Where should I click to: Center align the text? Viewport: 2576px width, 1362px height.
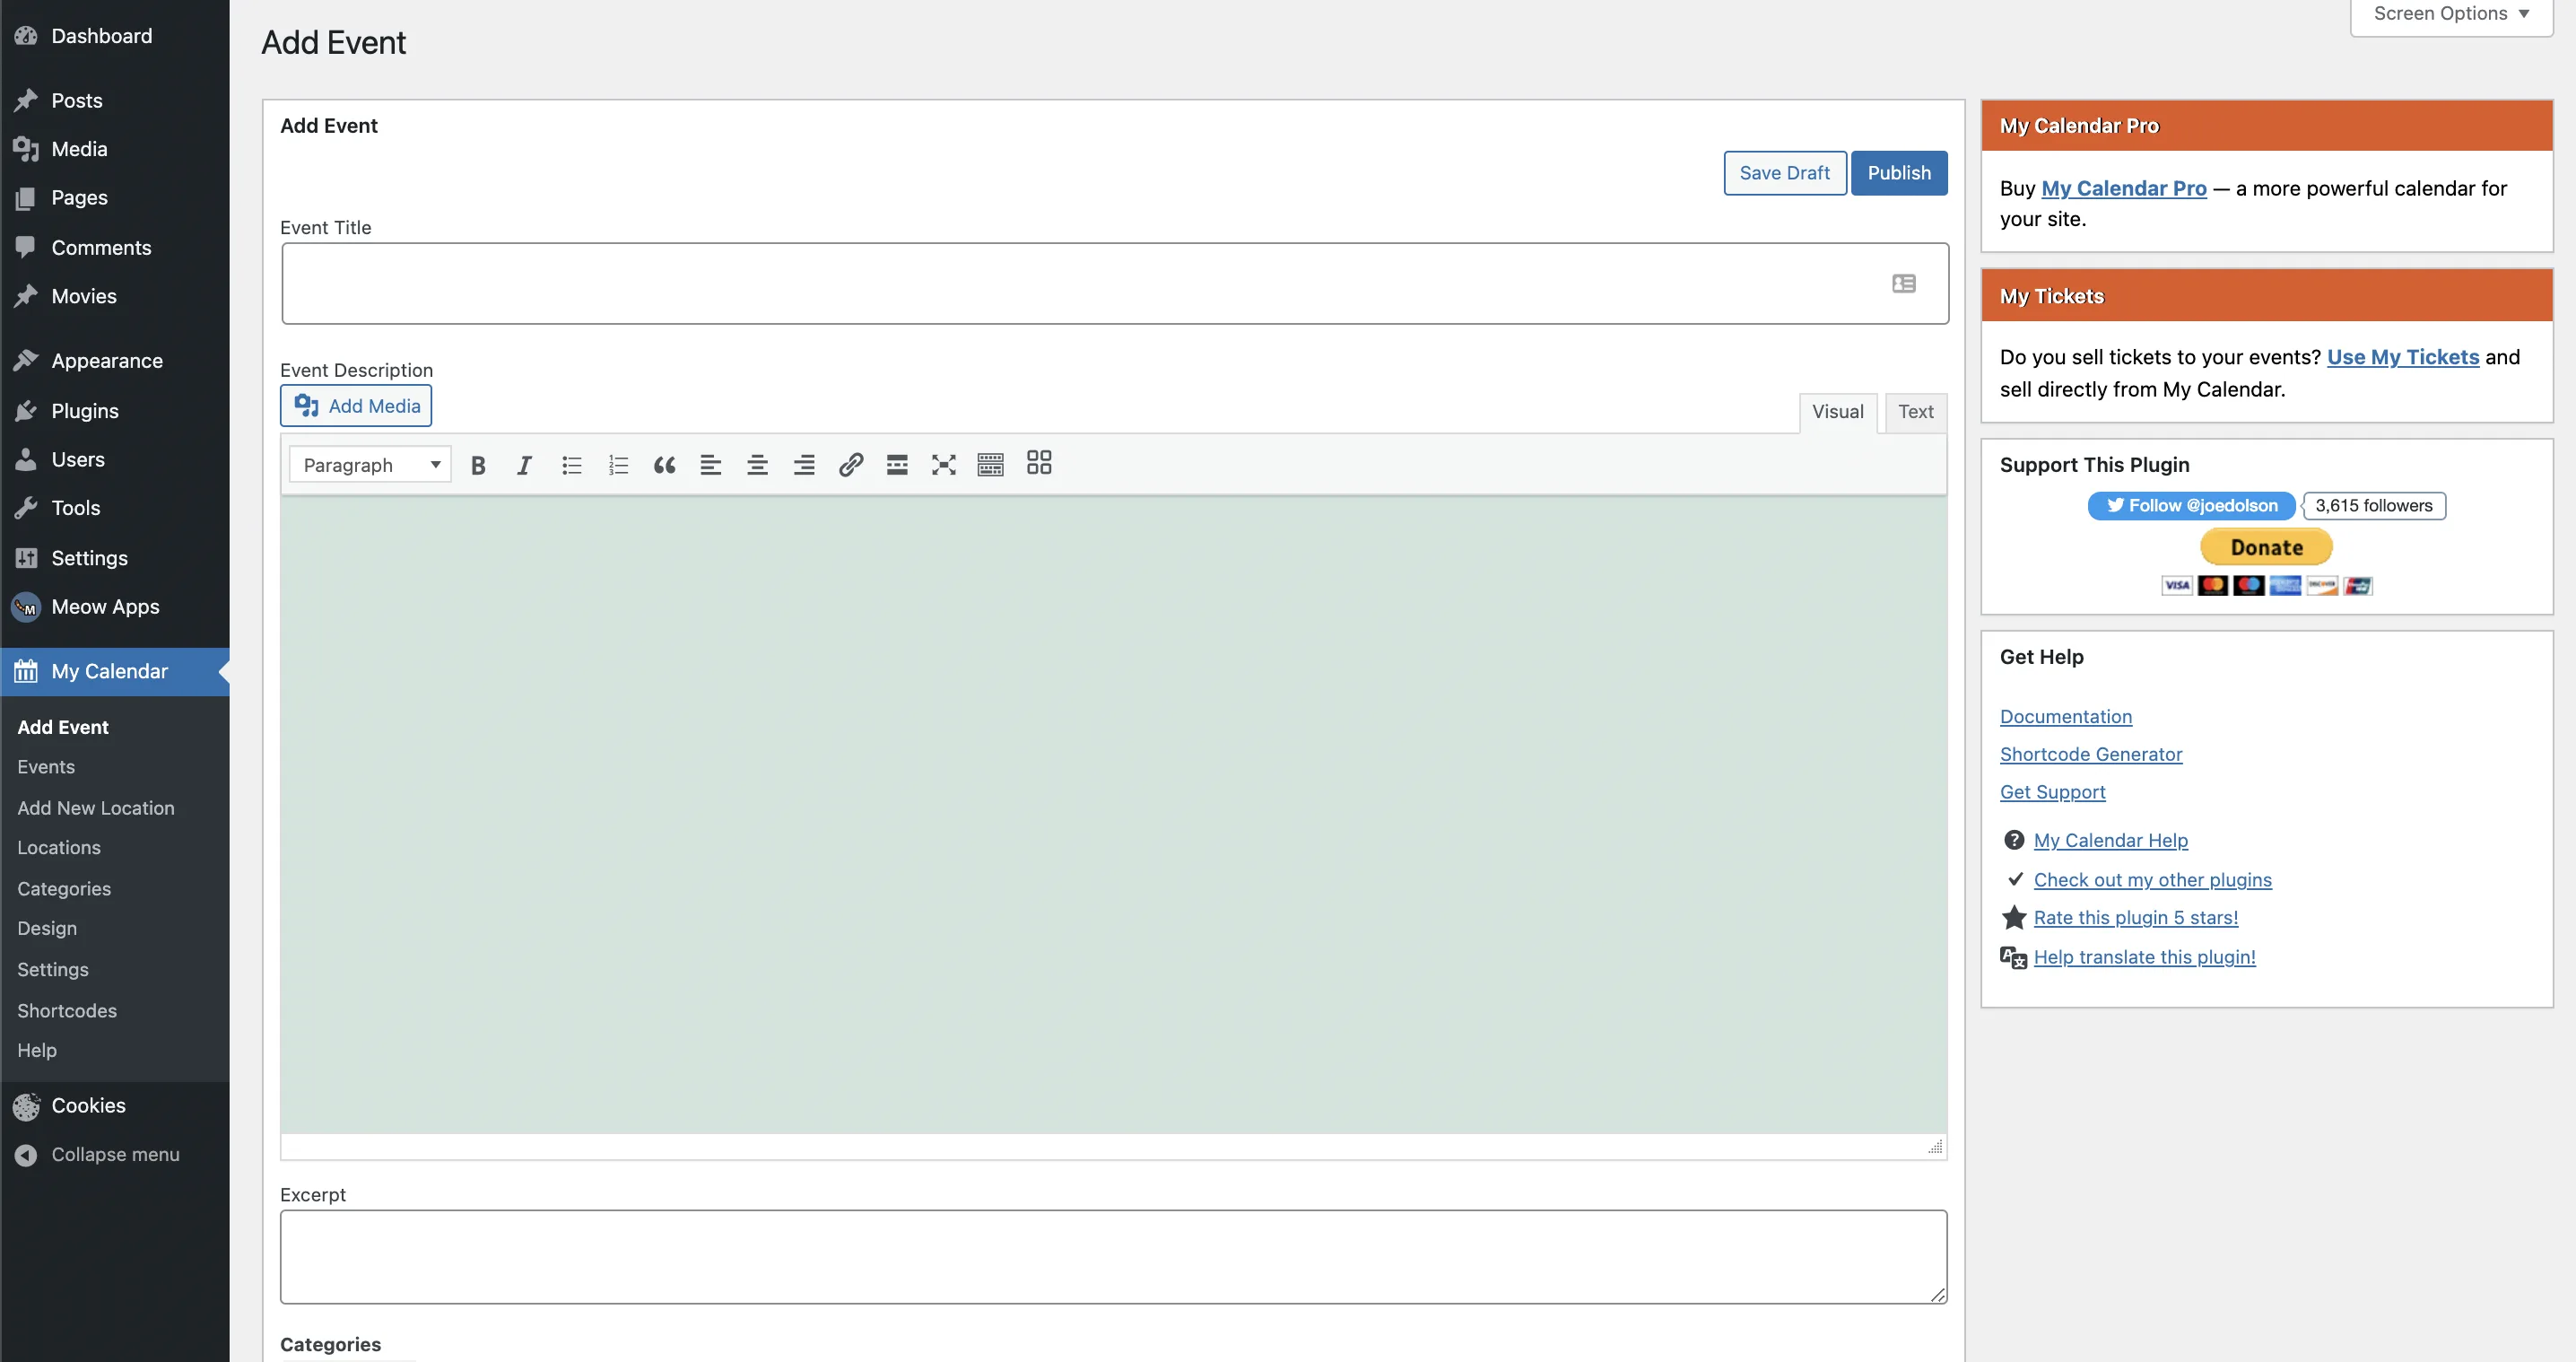(757, 465)
